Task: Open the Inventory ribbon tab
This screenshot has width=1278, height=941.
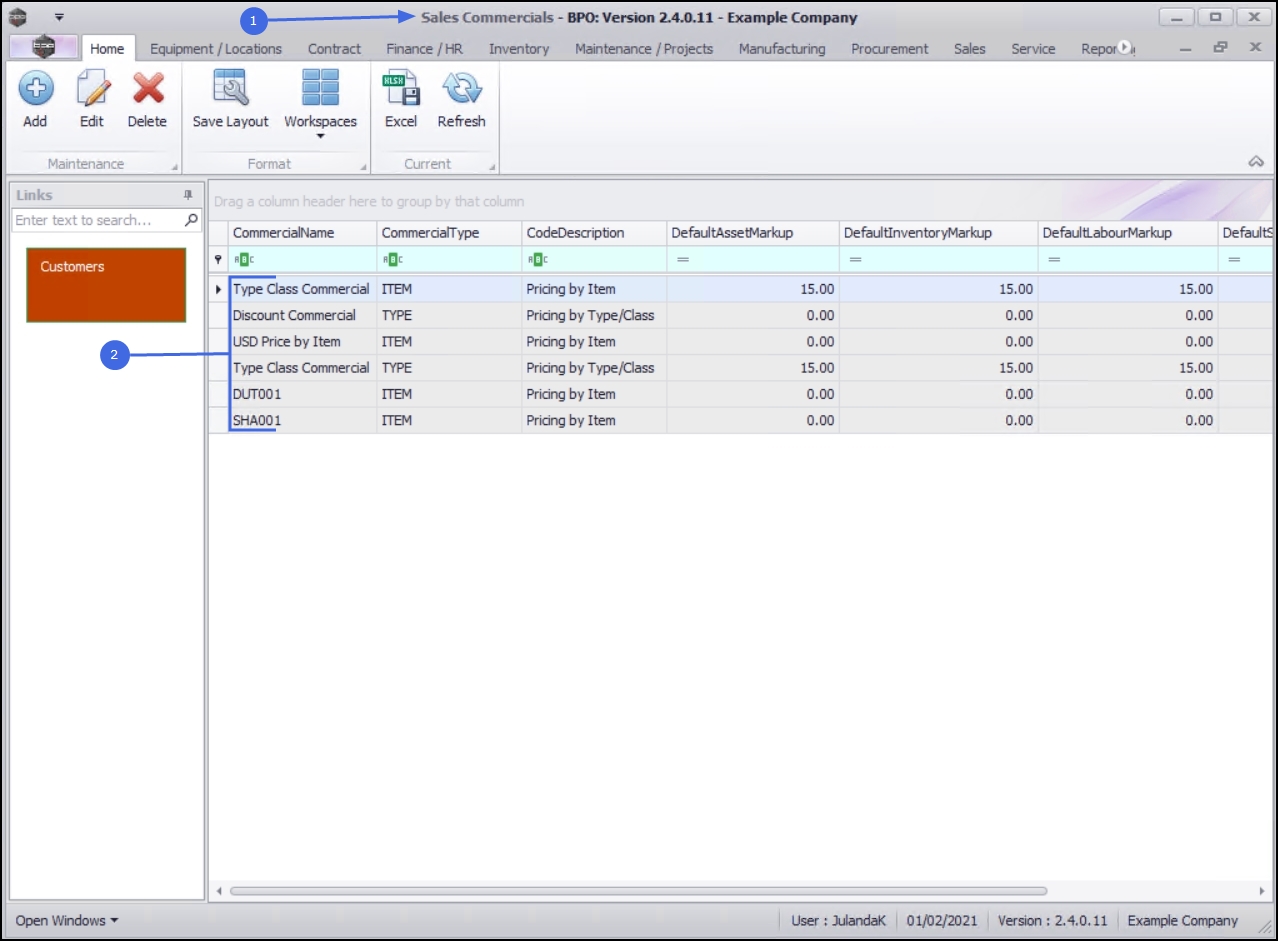Action: tap(518, 48)
